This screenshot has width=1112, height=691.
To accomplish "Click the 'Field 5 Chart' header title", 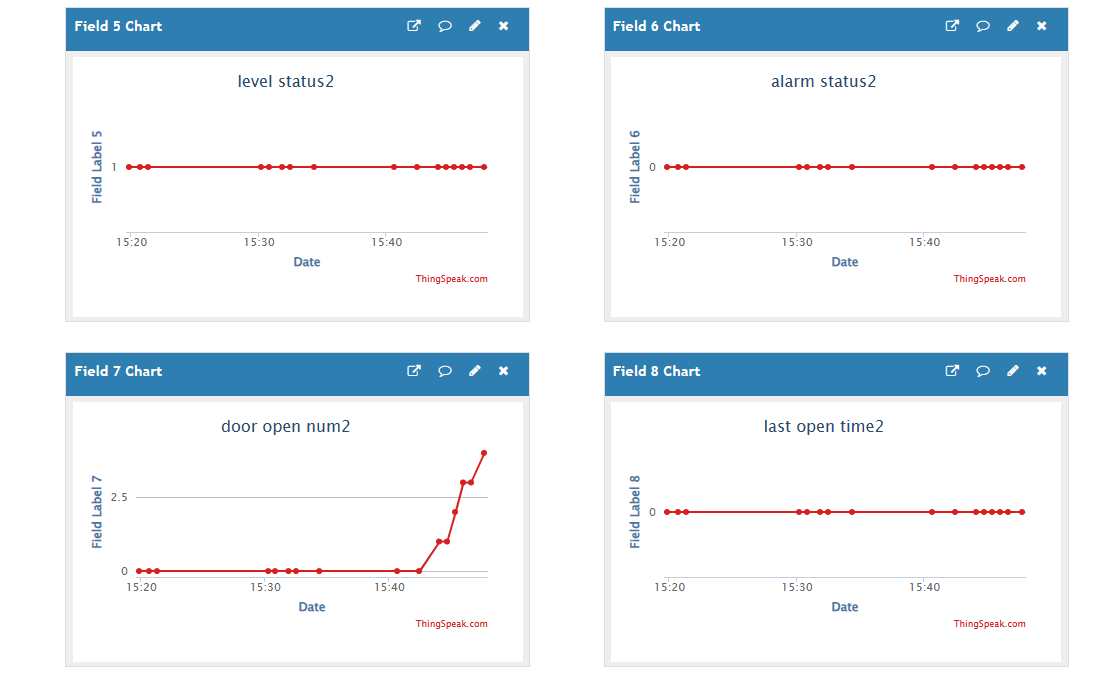I will pos(118,26).
